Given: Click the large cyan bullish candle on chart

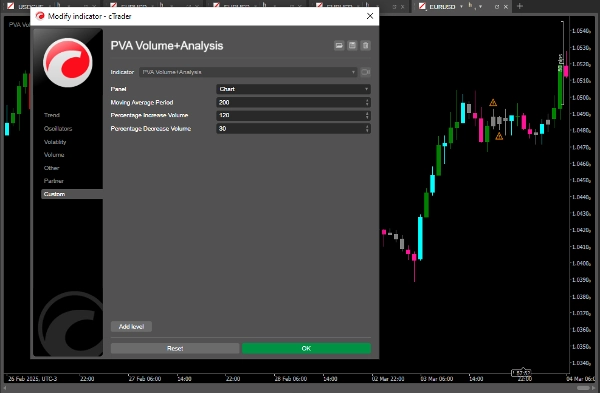Looking at the screenshot, I should [420, 238].
